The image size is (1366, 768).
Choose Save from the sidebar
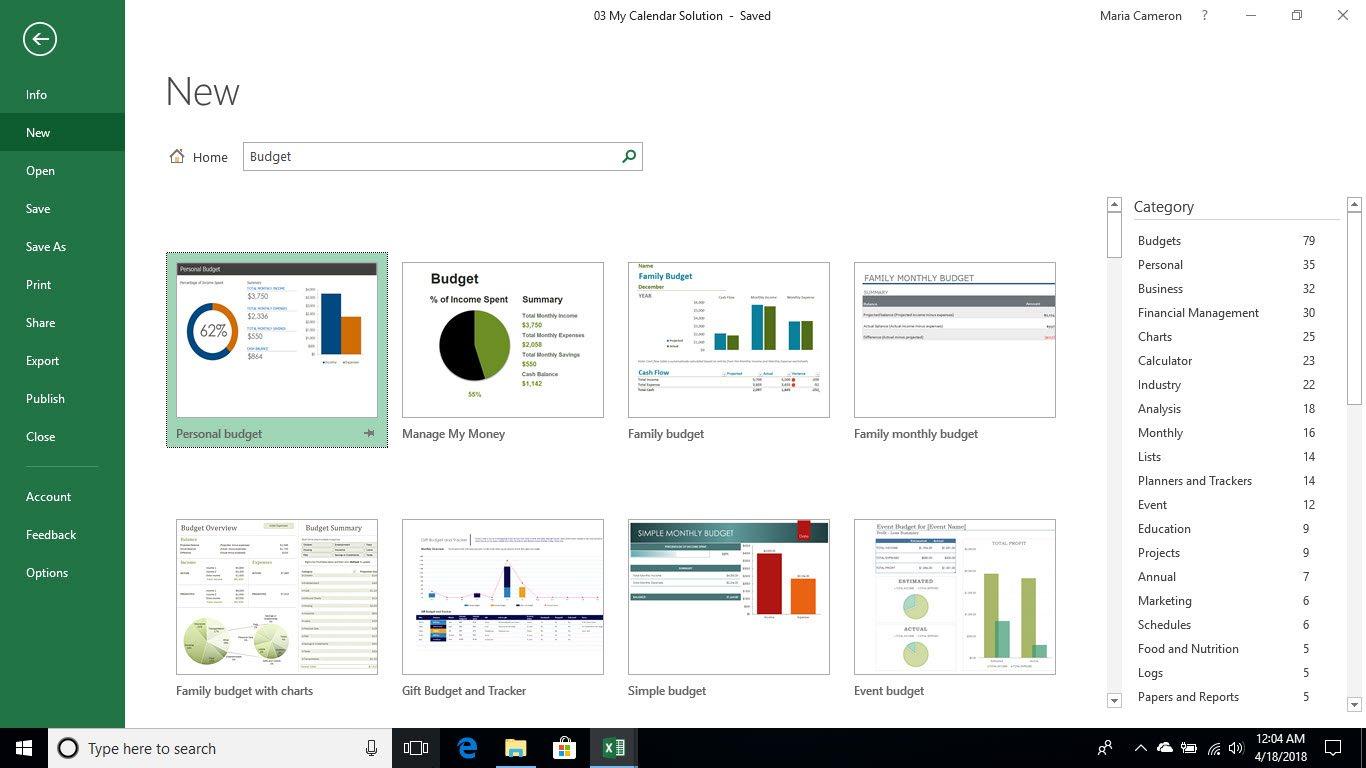coord(62,208)
